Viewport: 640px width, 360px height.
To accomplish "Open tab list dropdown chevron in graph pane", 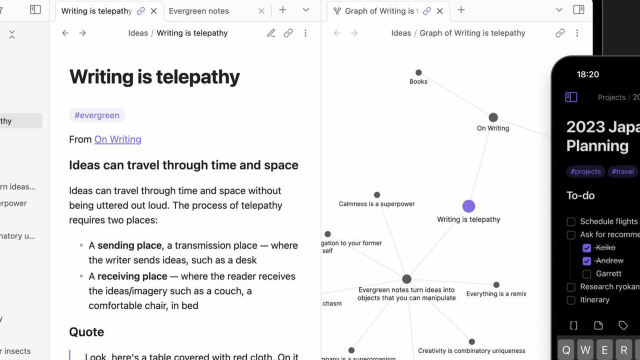I will 559,10.
